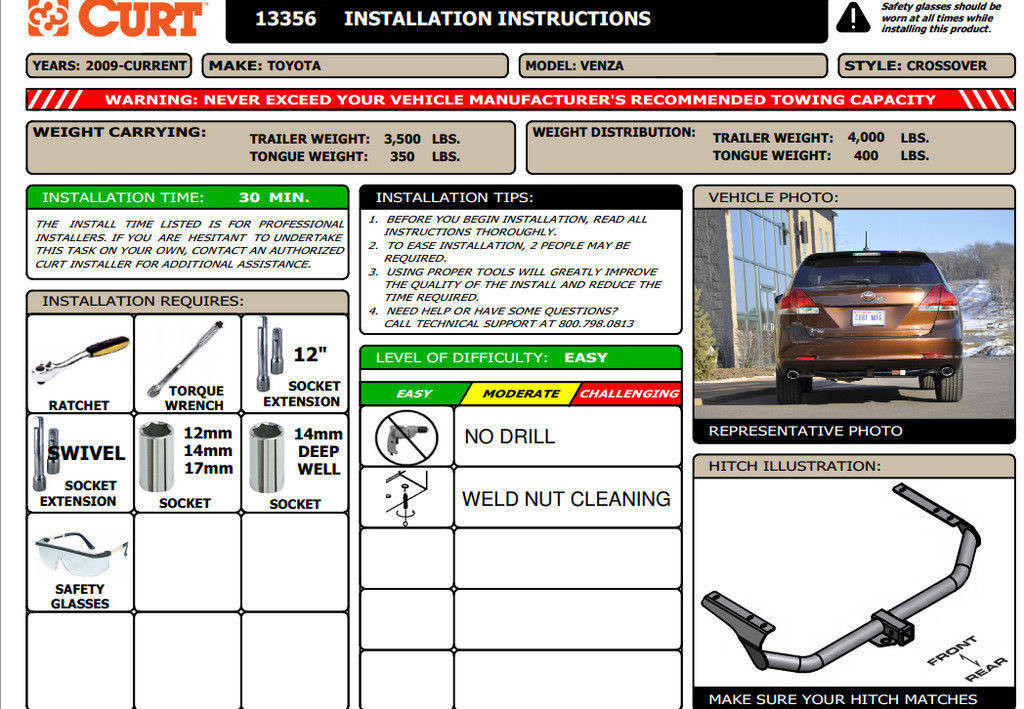This screenshot has height=709, width=1024.
Task: Click the "WEIGHT CARRYING:" heading
Action: [120, 132]
